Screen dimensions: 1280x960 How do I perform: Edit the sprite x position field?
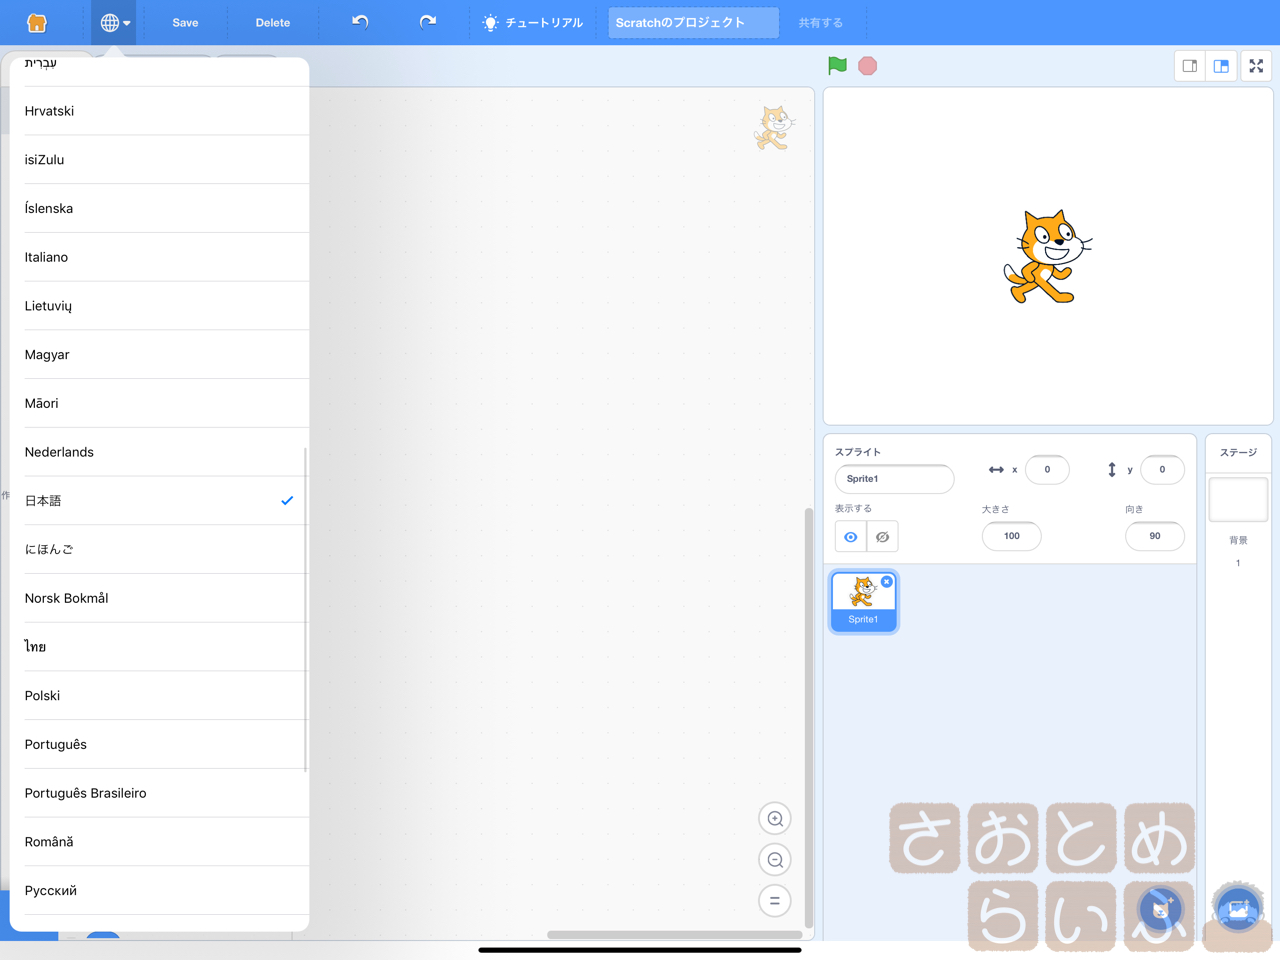(1047, 470)
